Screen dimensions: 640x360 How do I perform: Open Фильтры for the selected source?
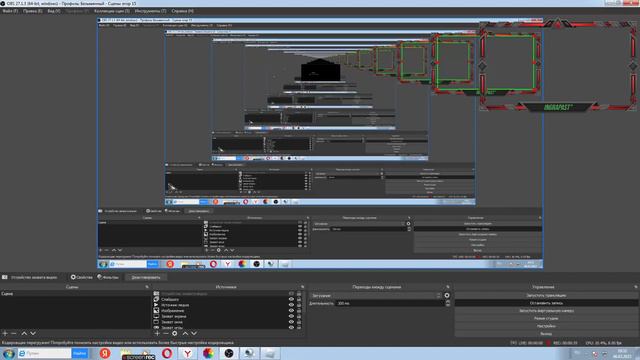[108, 277]
